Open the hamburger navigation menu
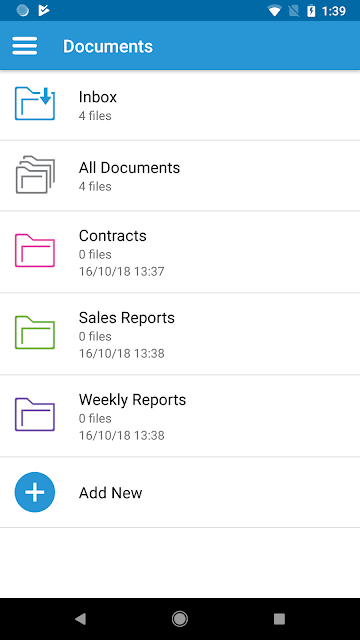This screenshot has width=360, height=640. pyautogui.click(x=24, y=46)
